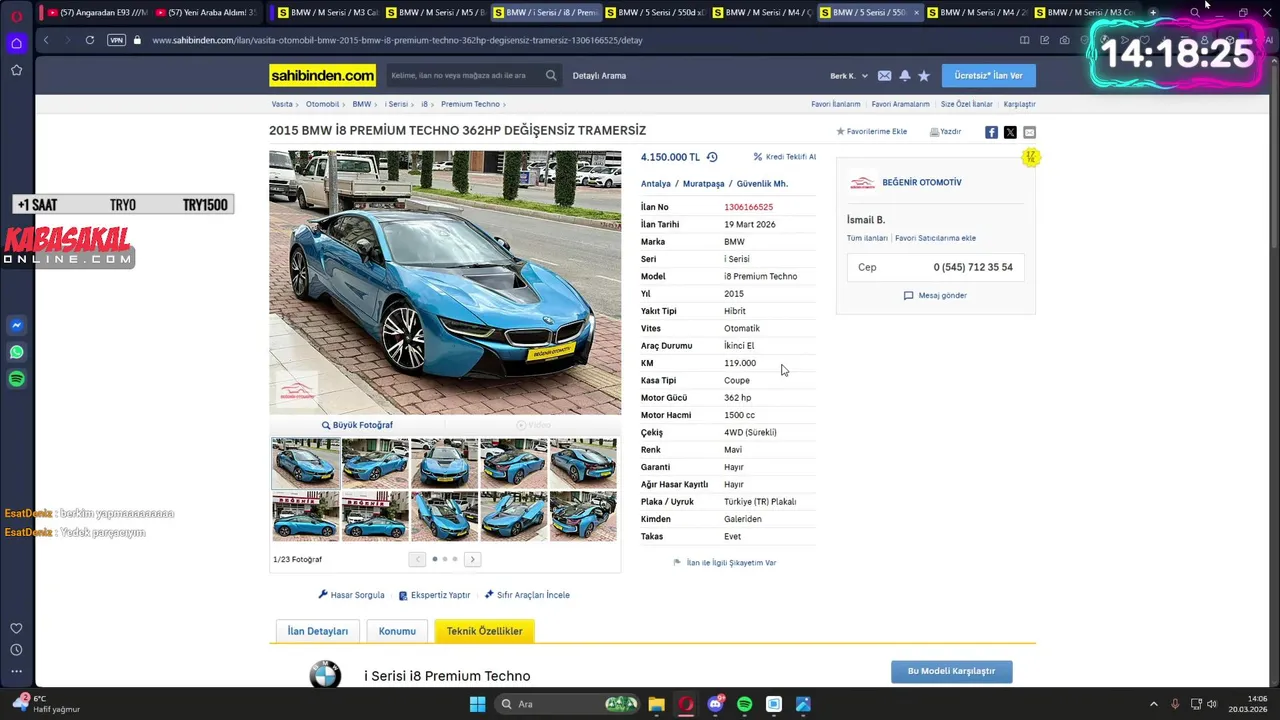Click Antalya location link

[656, 184]
